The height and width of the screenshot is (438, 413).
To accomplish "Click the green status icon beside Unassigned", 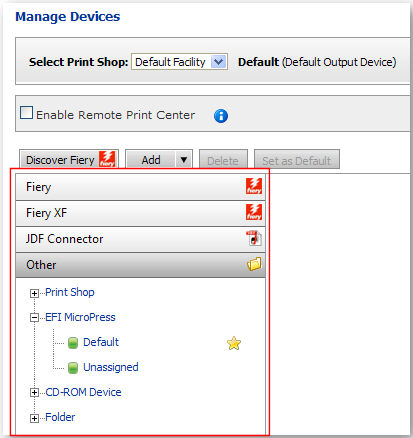I will pos(73,368).
